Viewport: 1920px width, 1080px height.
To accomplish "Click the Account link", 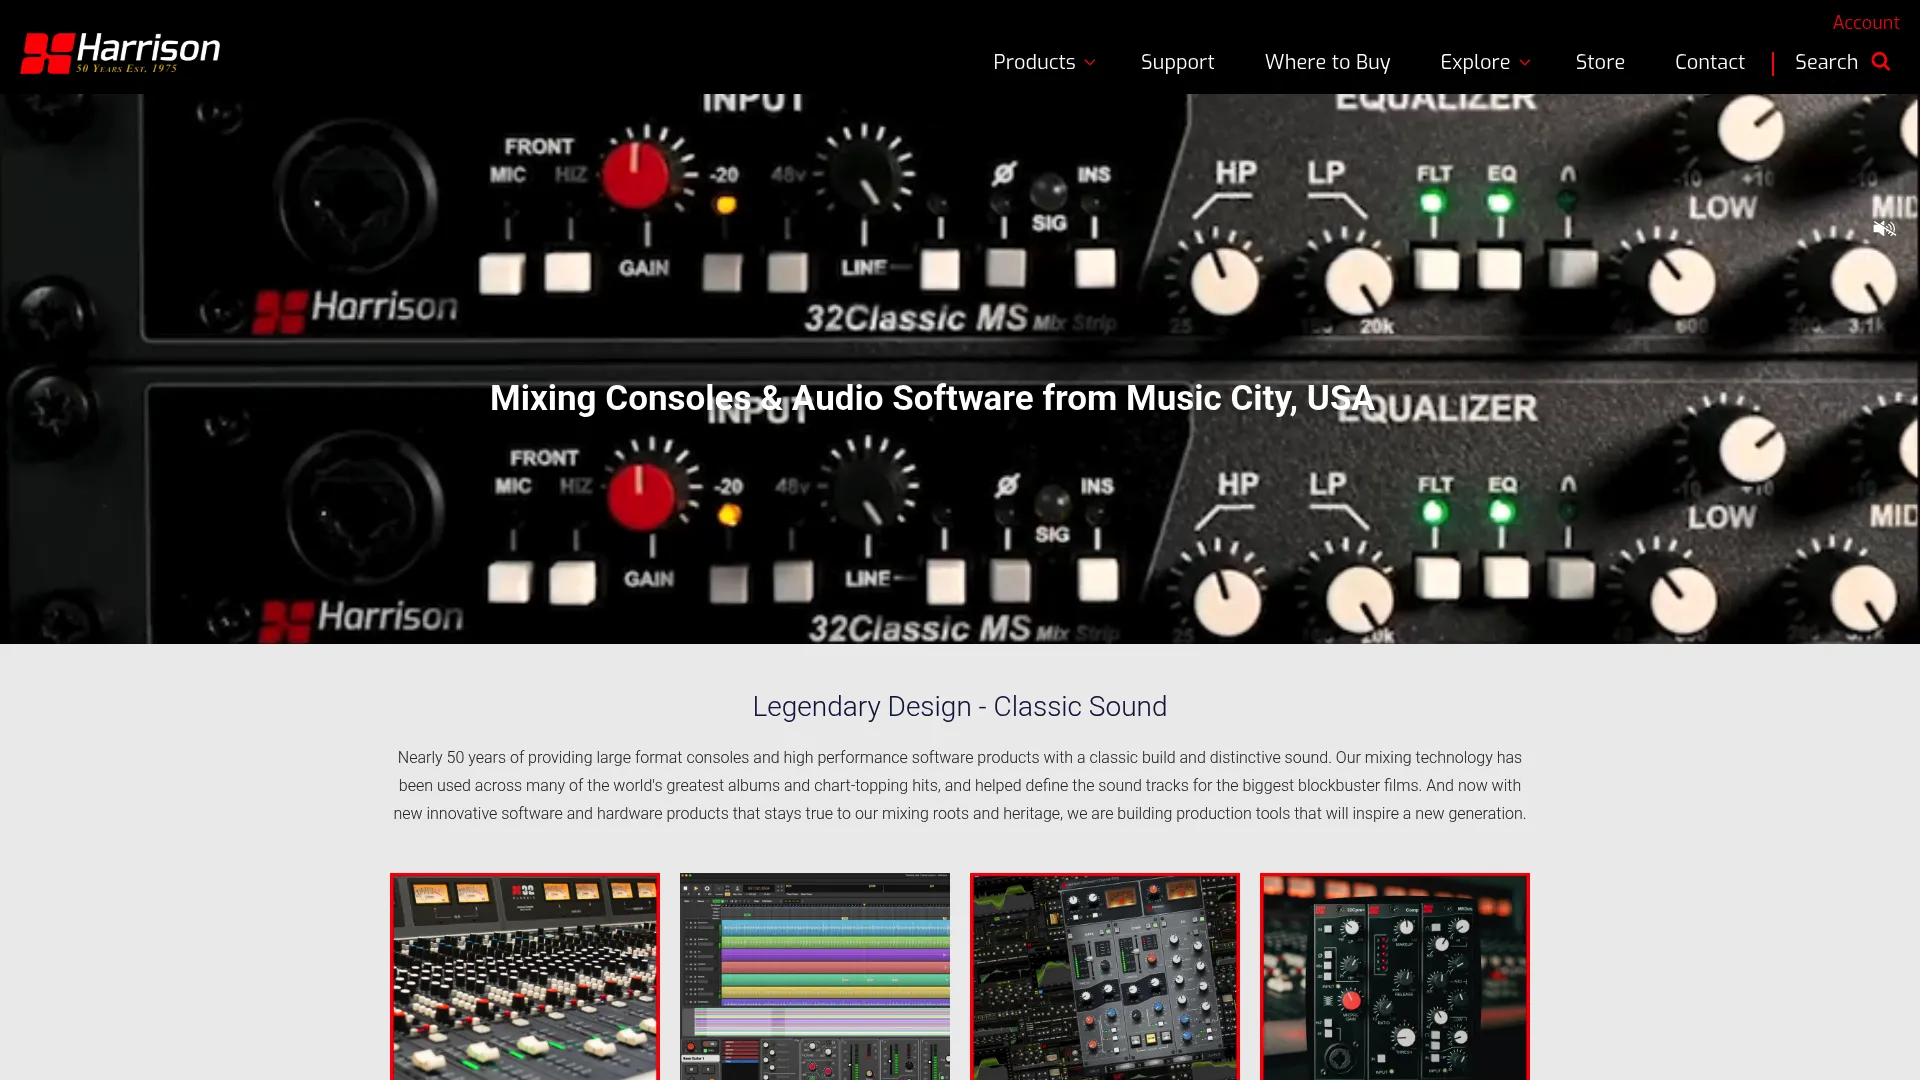I will point(1865,22).
